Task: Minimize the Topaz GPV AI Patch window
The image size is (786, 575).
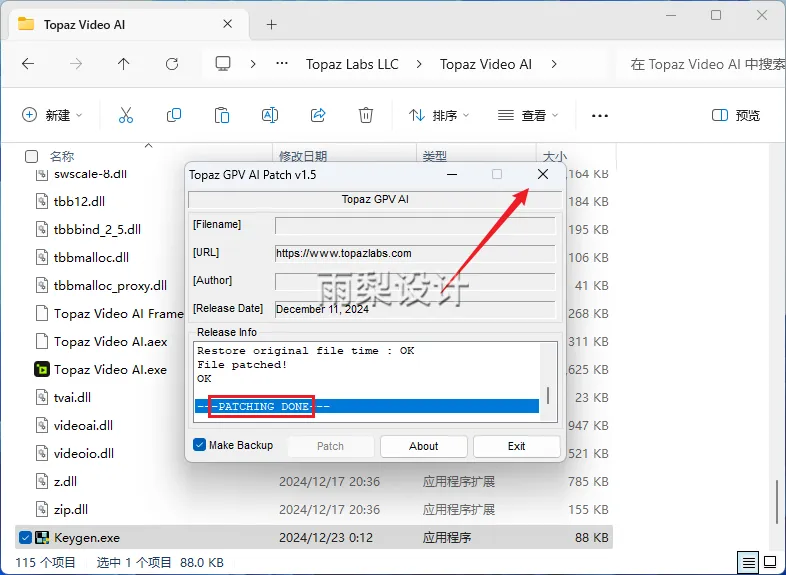Action: point(452,174)
